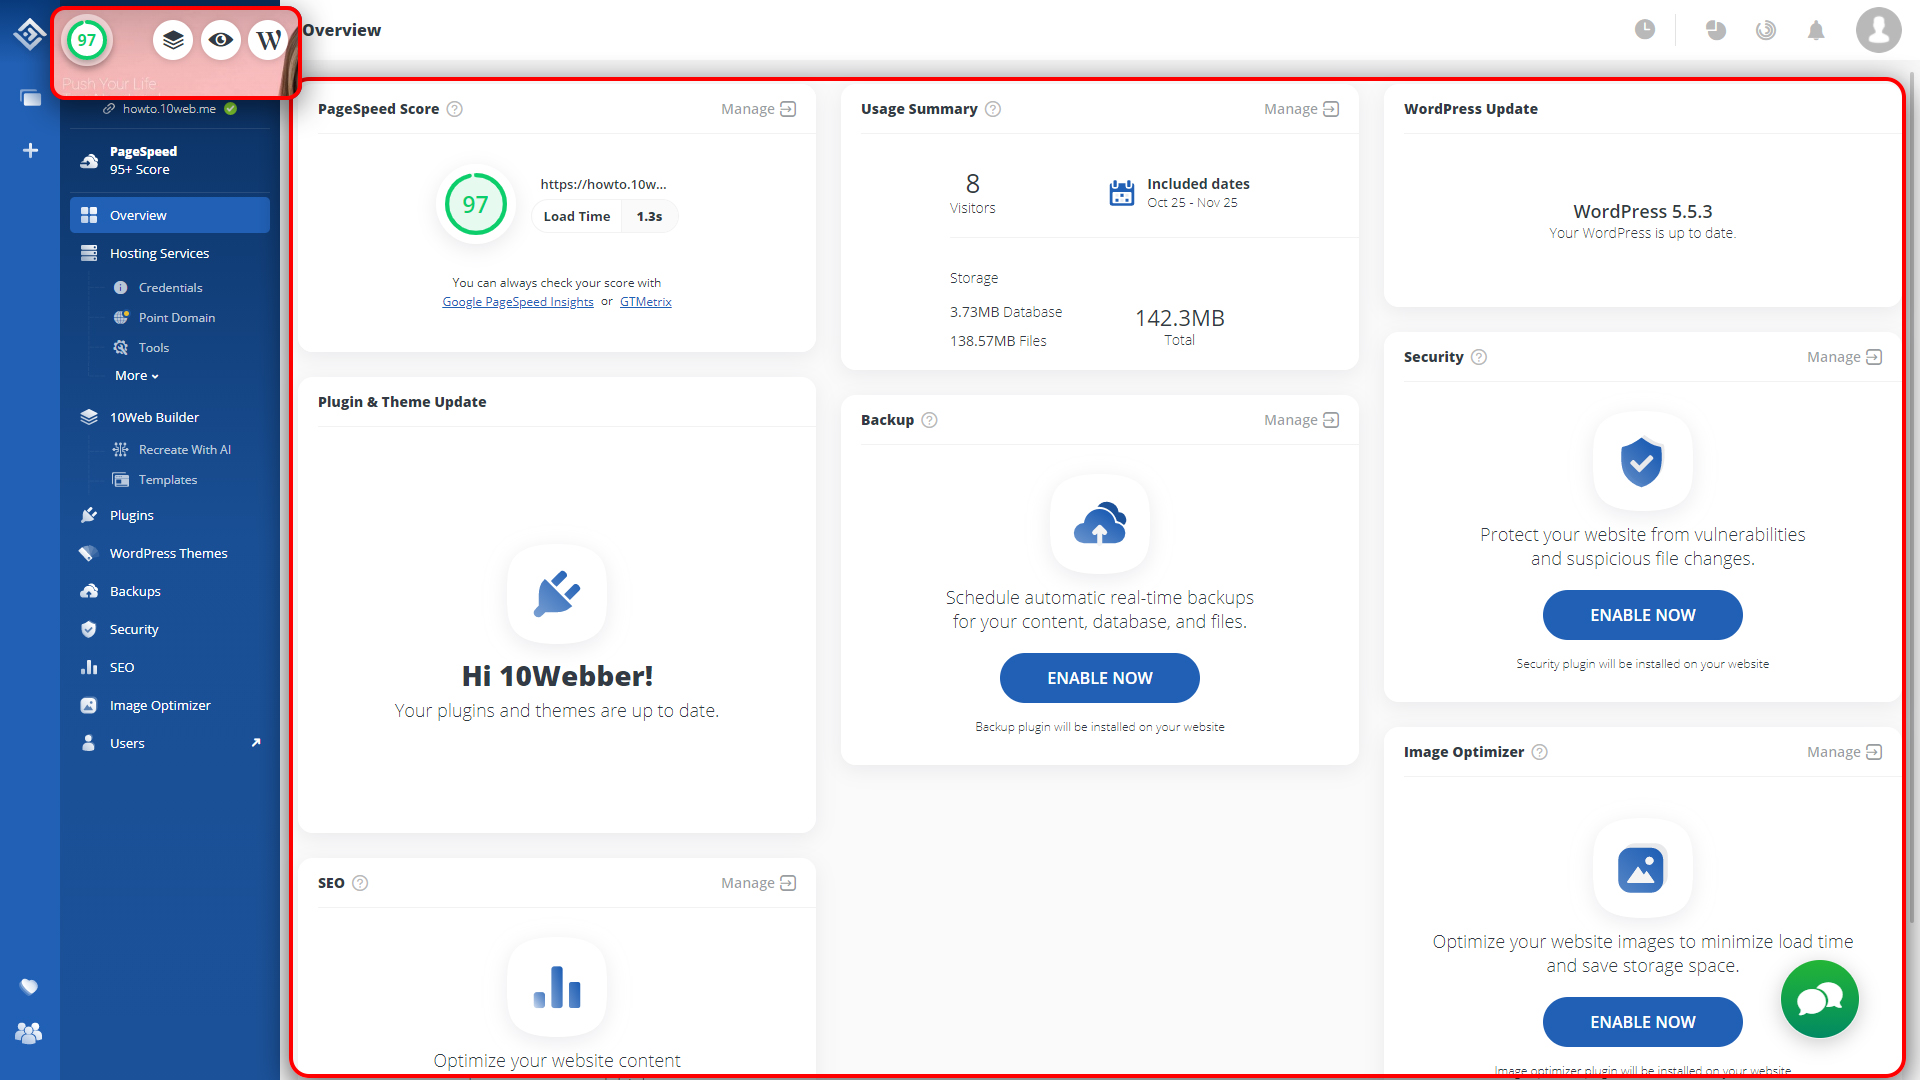Screen dimensions: 1920x1080
Task: Click Manage in the Image Optimizer card
Action: 1844,752
